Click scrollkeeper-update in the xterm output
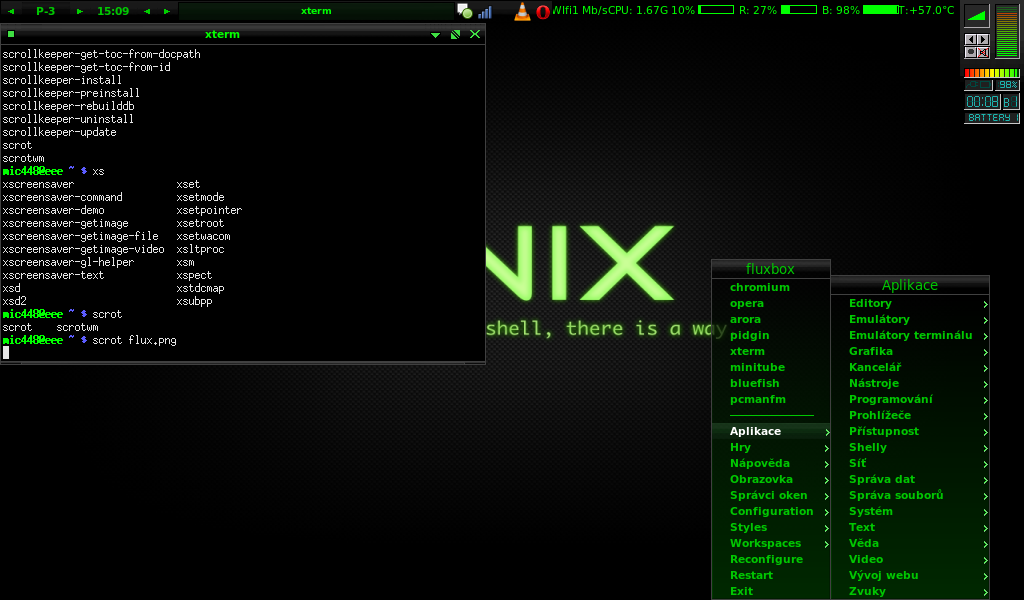Image resolution: width=1024 pixels, height=600 pixels. click(x=59, y=133)
